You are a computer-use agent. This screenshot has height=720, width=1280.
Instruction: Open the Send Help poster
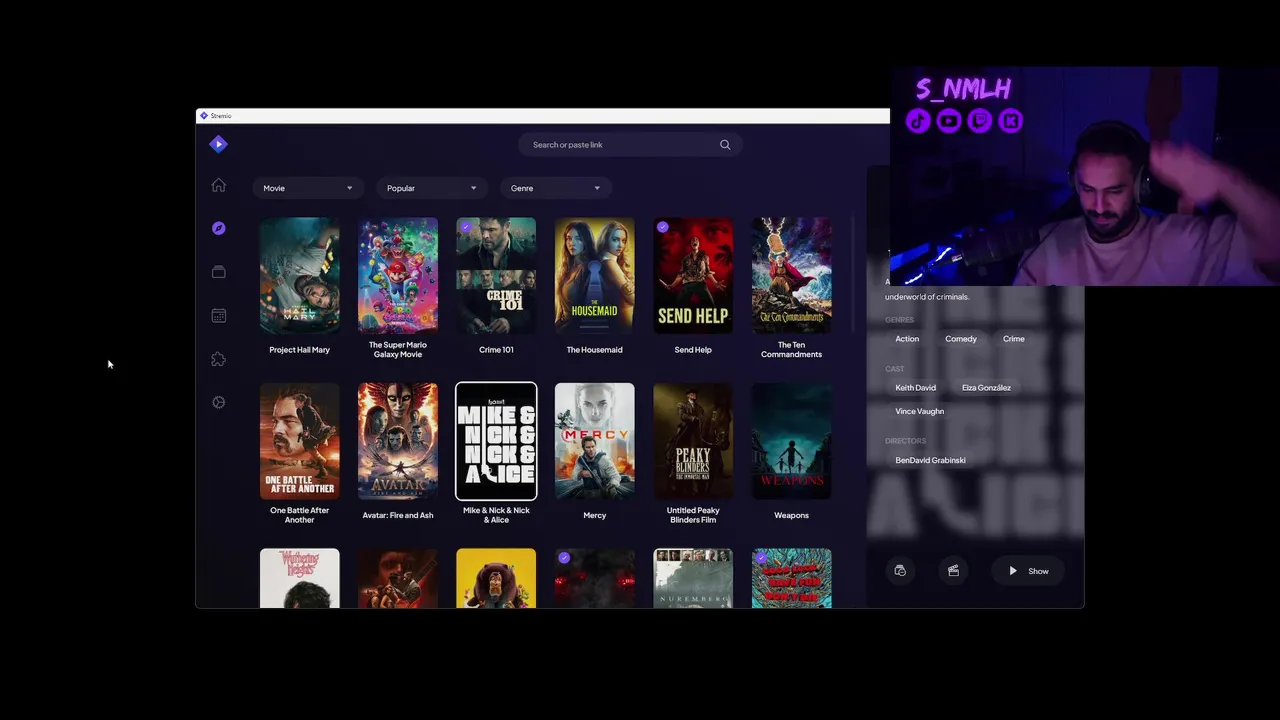693,276
